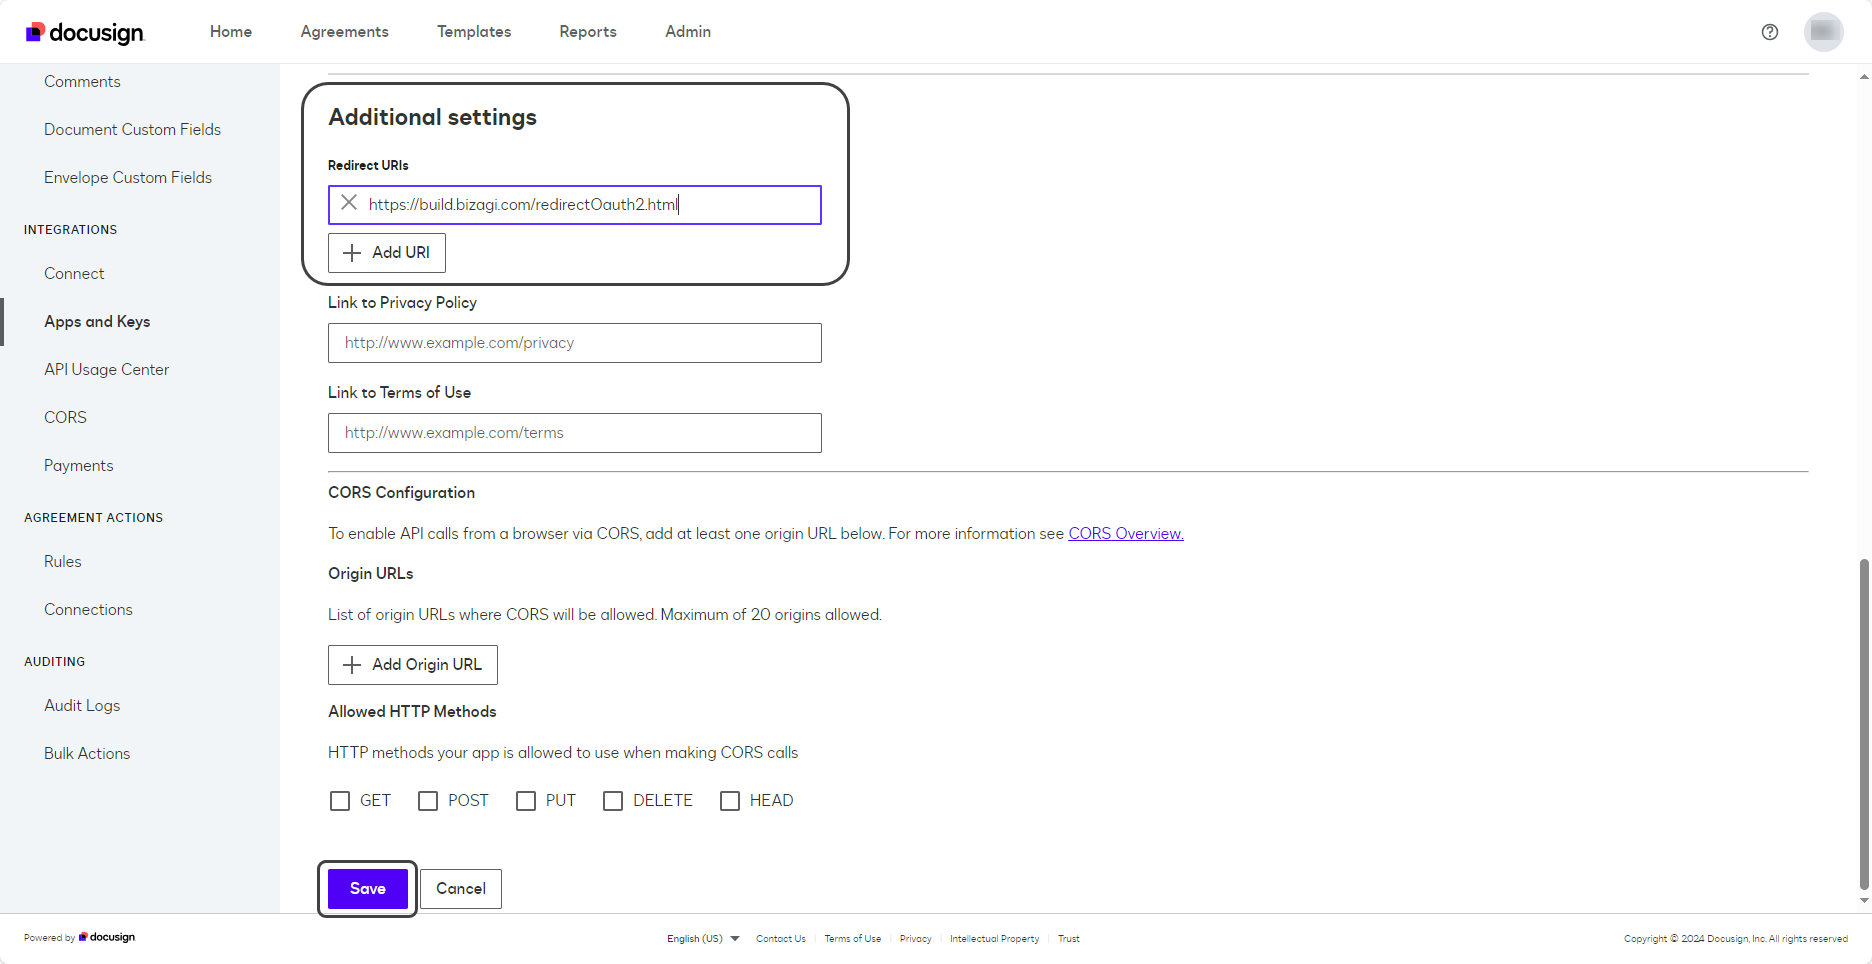
Task: Open the Home tab
Action: point(231,32)
